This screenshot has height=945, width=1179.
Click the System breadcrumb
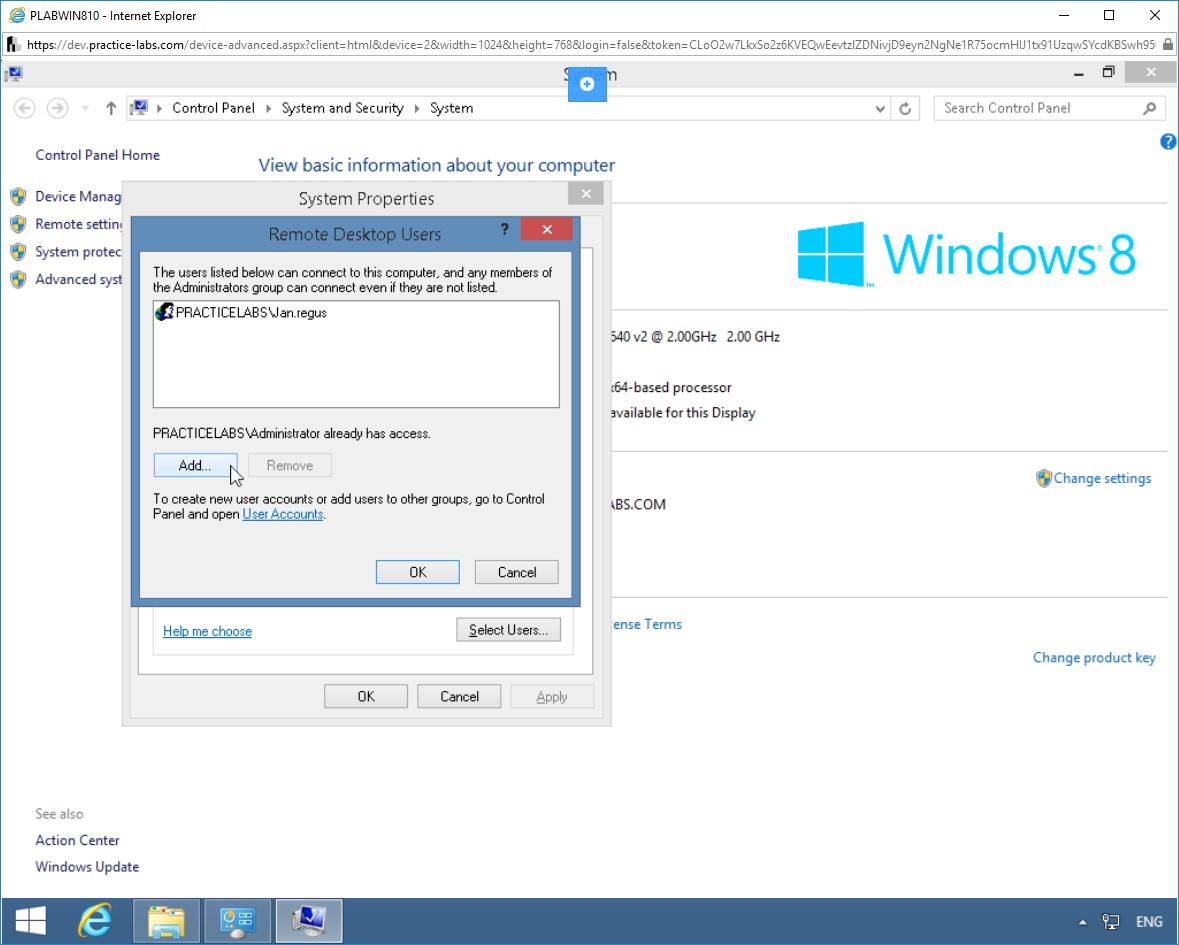pos(451,108)
